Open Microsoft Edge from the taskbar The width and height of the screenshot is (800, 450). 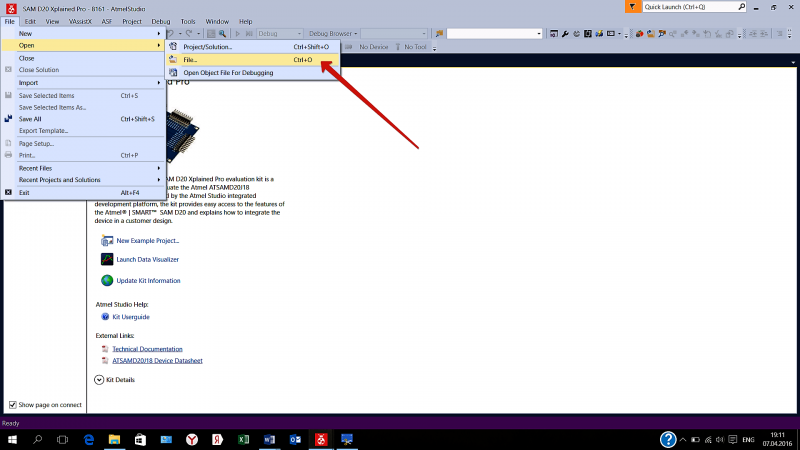89,439
